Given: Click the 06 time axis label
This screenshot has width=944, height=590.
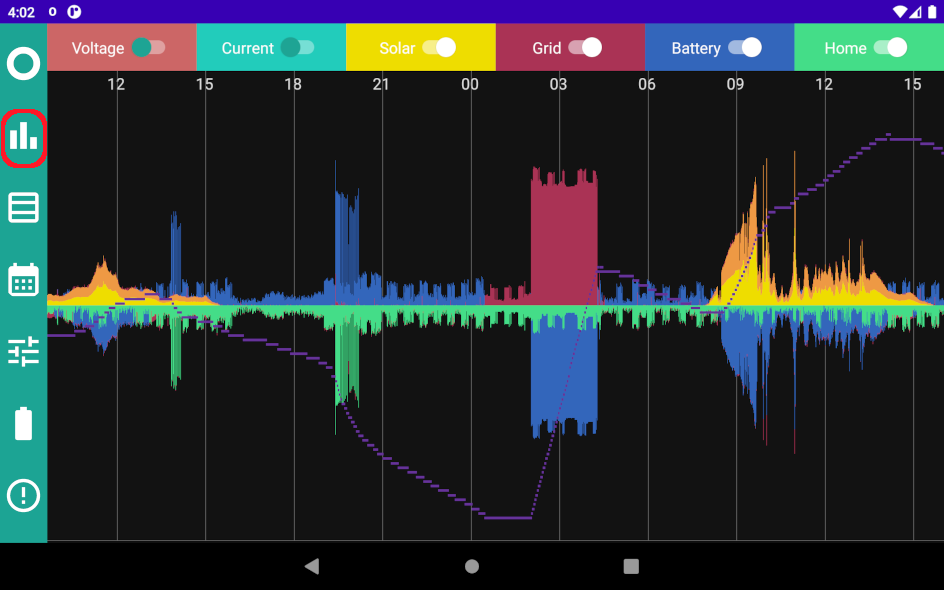Looking at the screenshot, I should tap(647, 84).
